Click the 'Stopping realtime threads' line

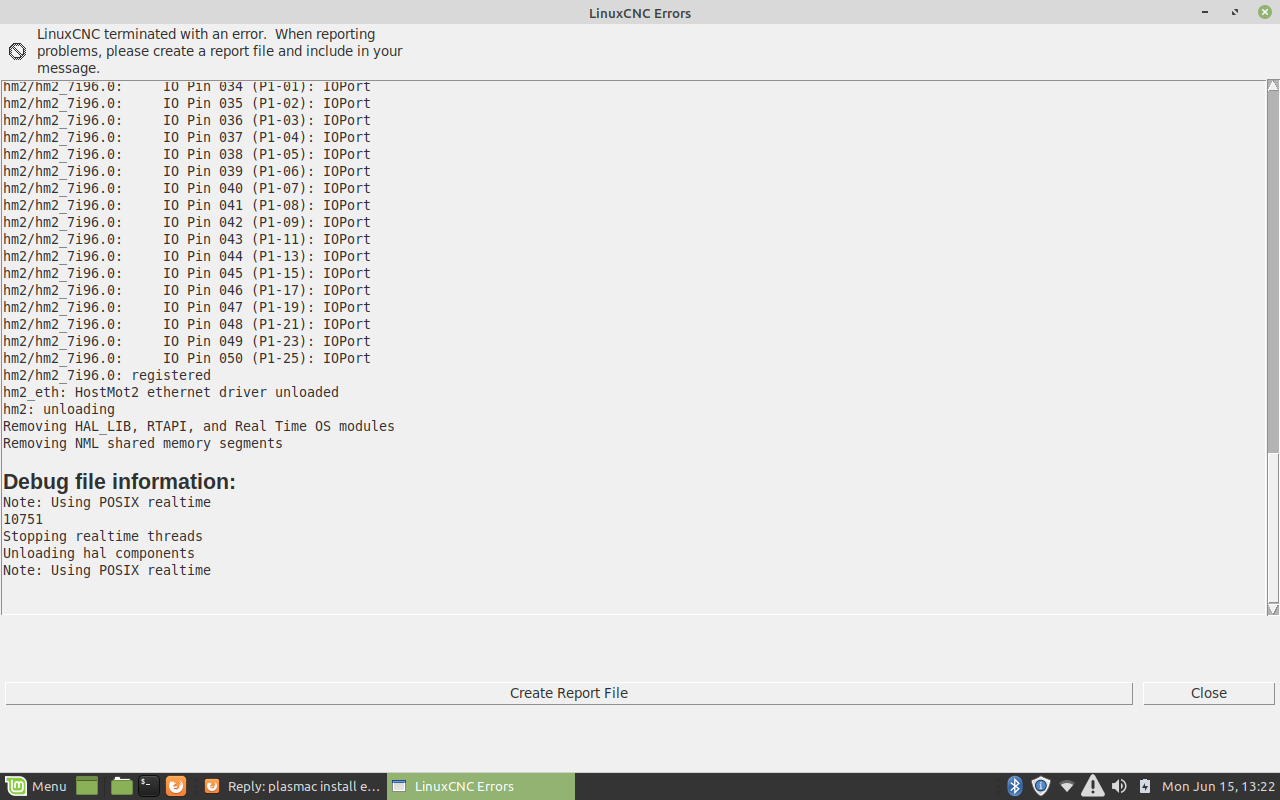click(103, 536)
